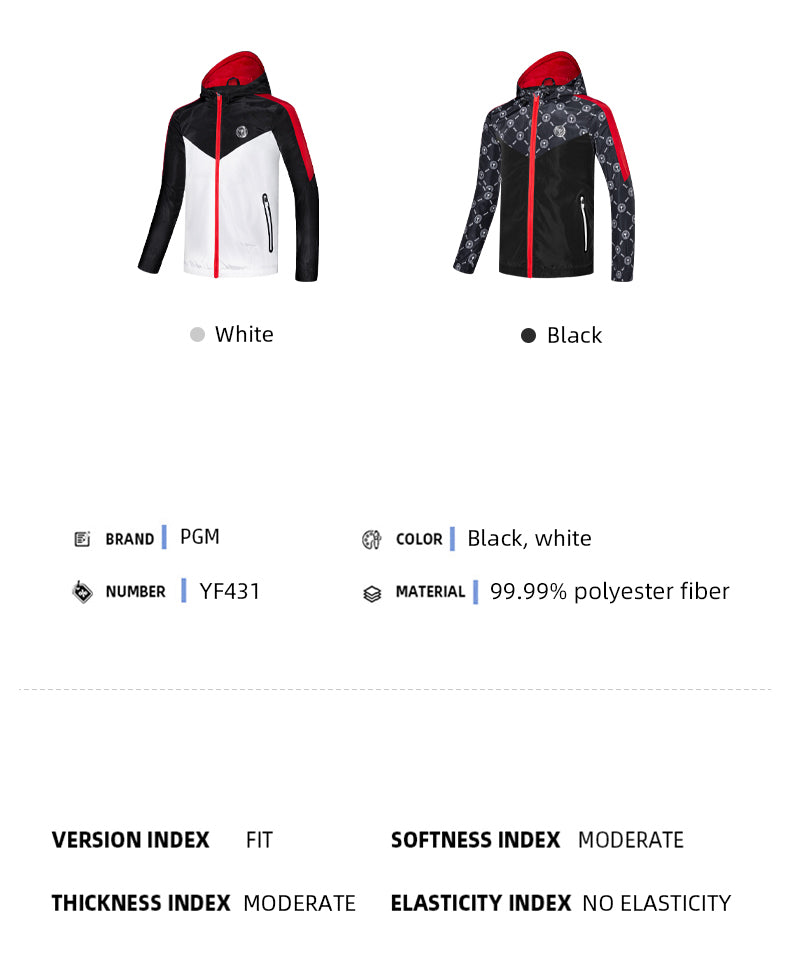The image size is (790, 978).
Task: Click the PGM brand name
Action: (200, 536)
